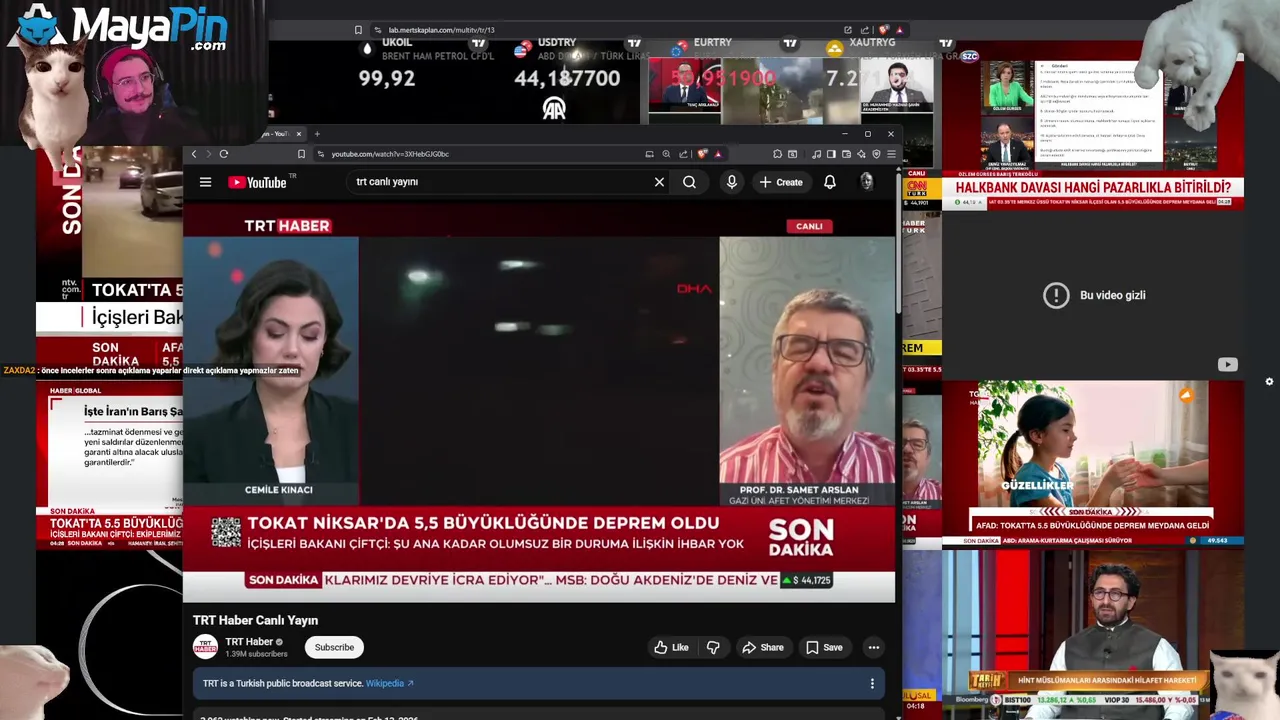Go to the YouTube home logo
1280x720 pixels.
pos(257,182)
